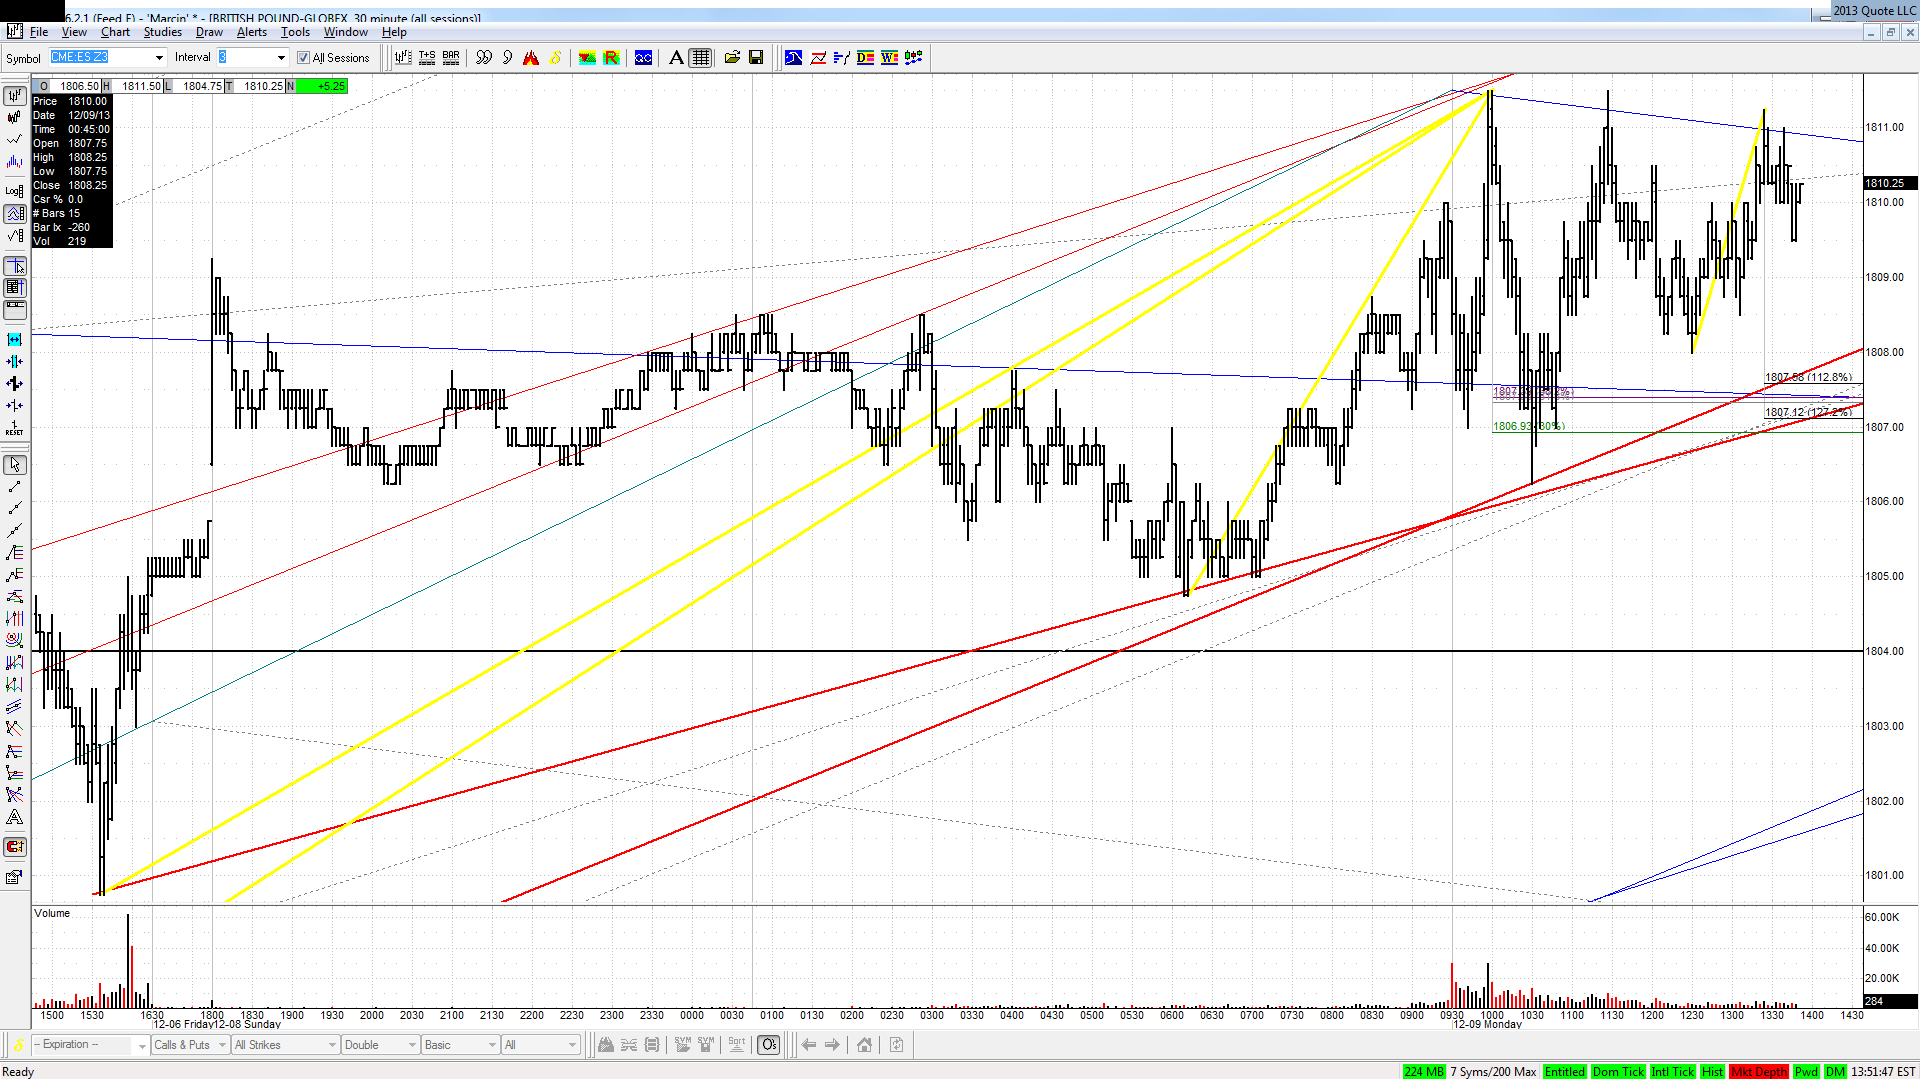The height and width of the screenshot is (1080, 1920).
Task: Toggle the Mkt Depth status indicator
Action: coord(1759,1071)
